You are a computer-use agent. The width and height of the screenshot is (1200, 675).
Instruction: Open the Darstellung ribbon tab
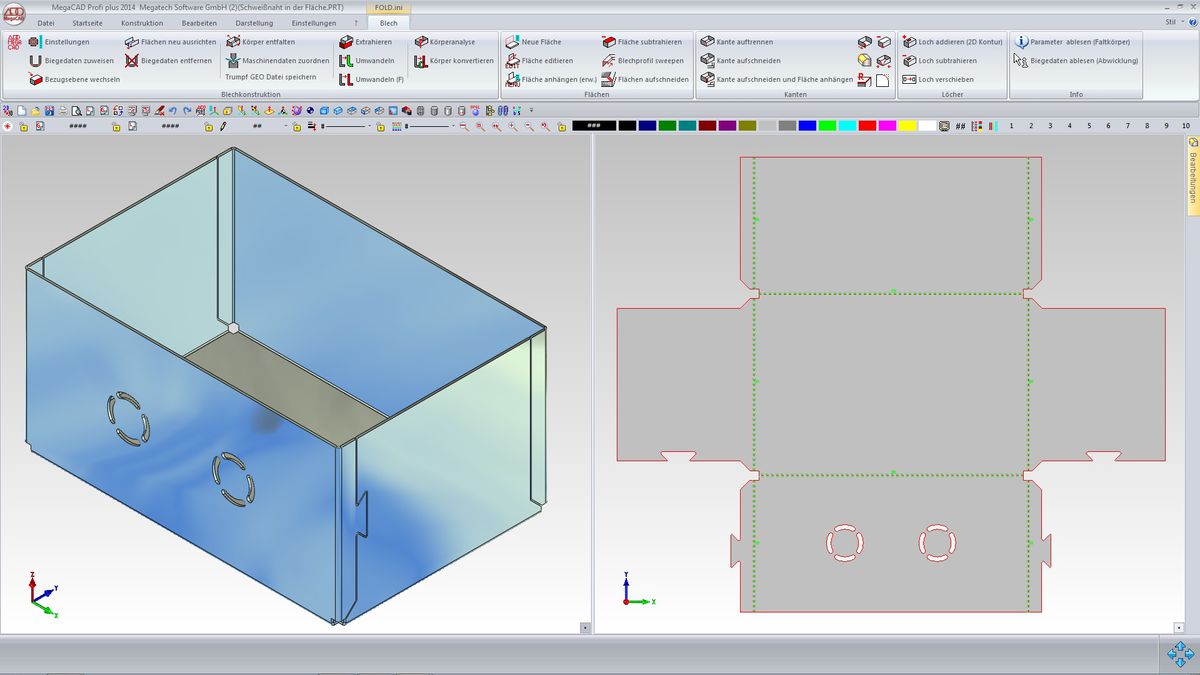[253, 22]
